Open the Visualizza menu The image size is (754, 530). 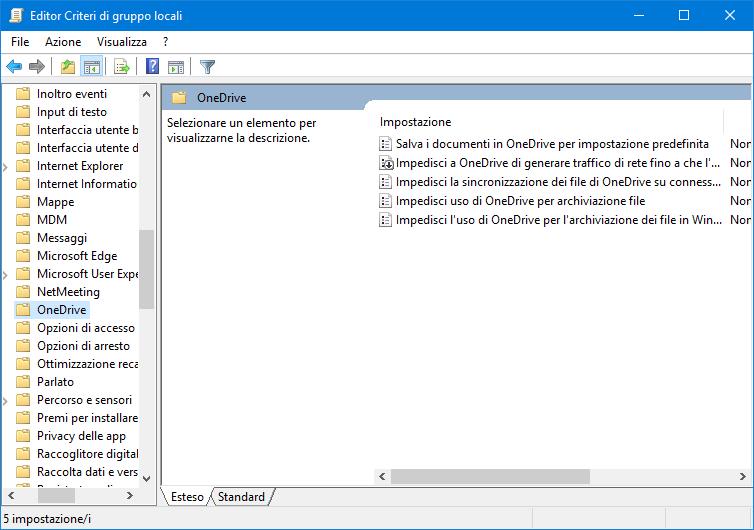click(122, 42)
